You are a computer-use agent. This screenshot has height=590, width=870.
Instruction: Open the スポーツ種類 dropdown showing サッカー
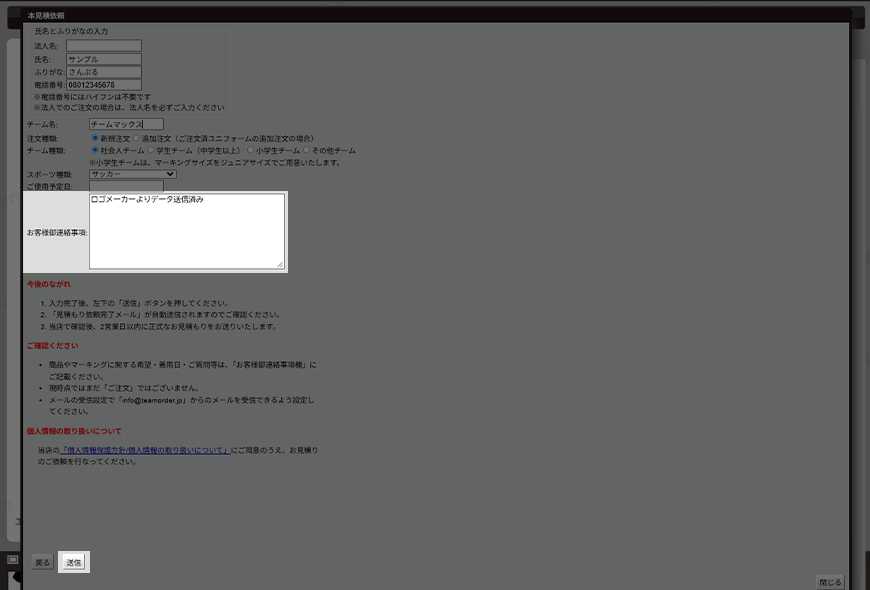click(133, 174)
